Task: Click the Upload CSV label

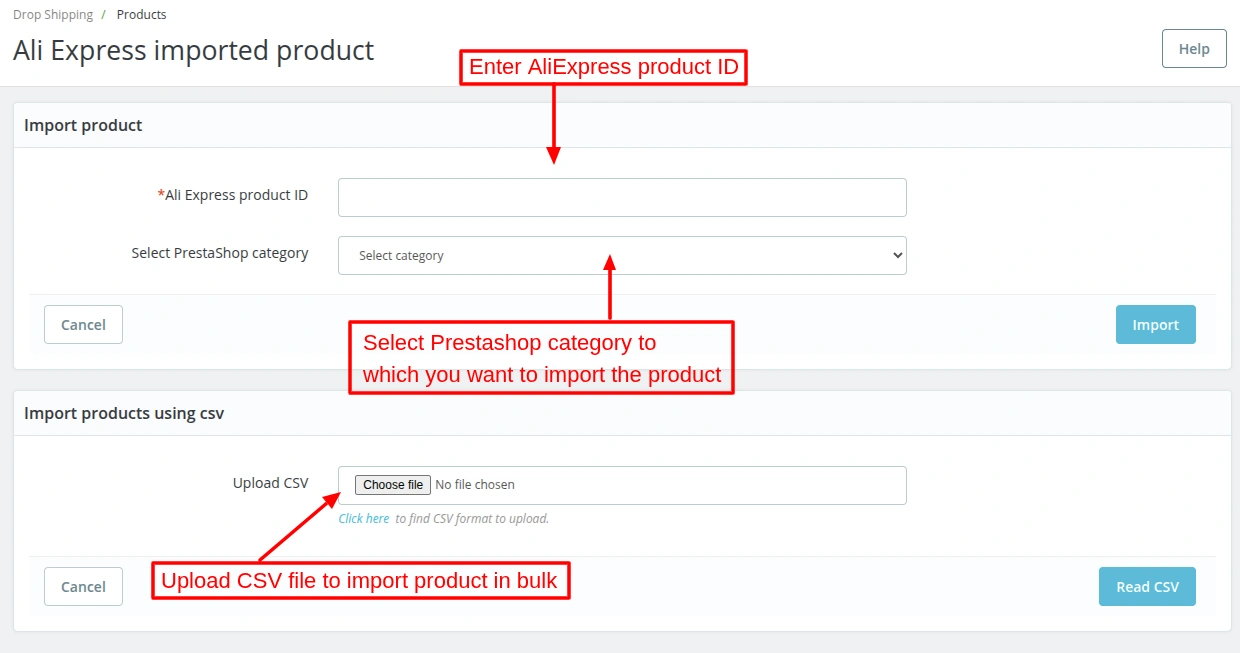Action: 270,482
